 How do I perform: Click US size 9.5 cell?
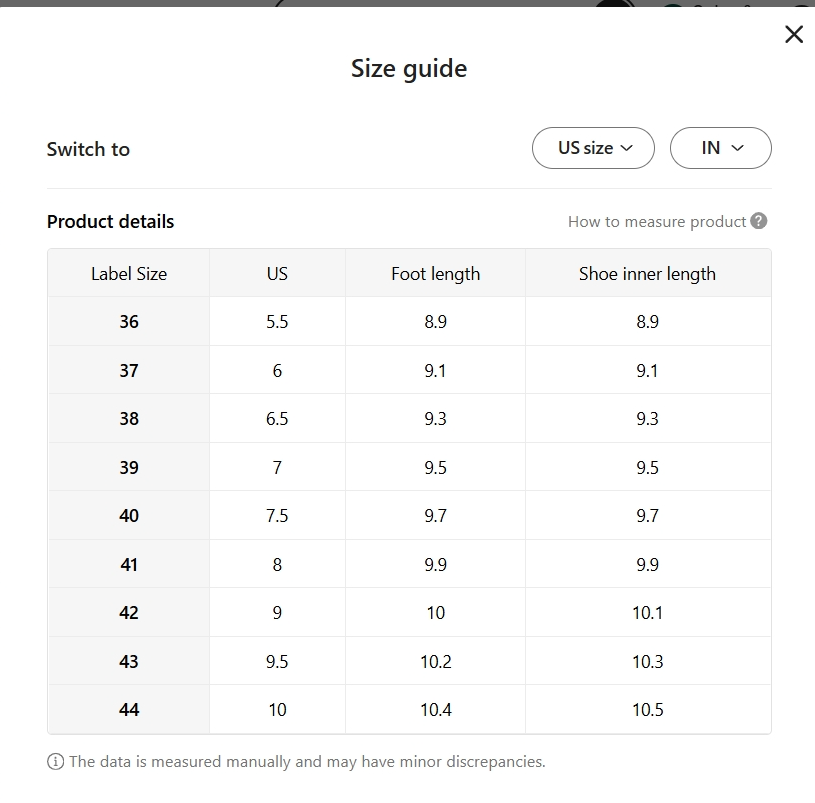(x=277, y=662)
